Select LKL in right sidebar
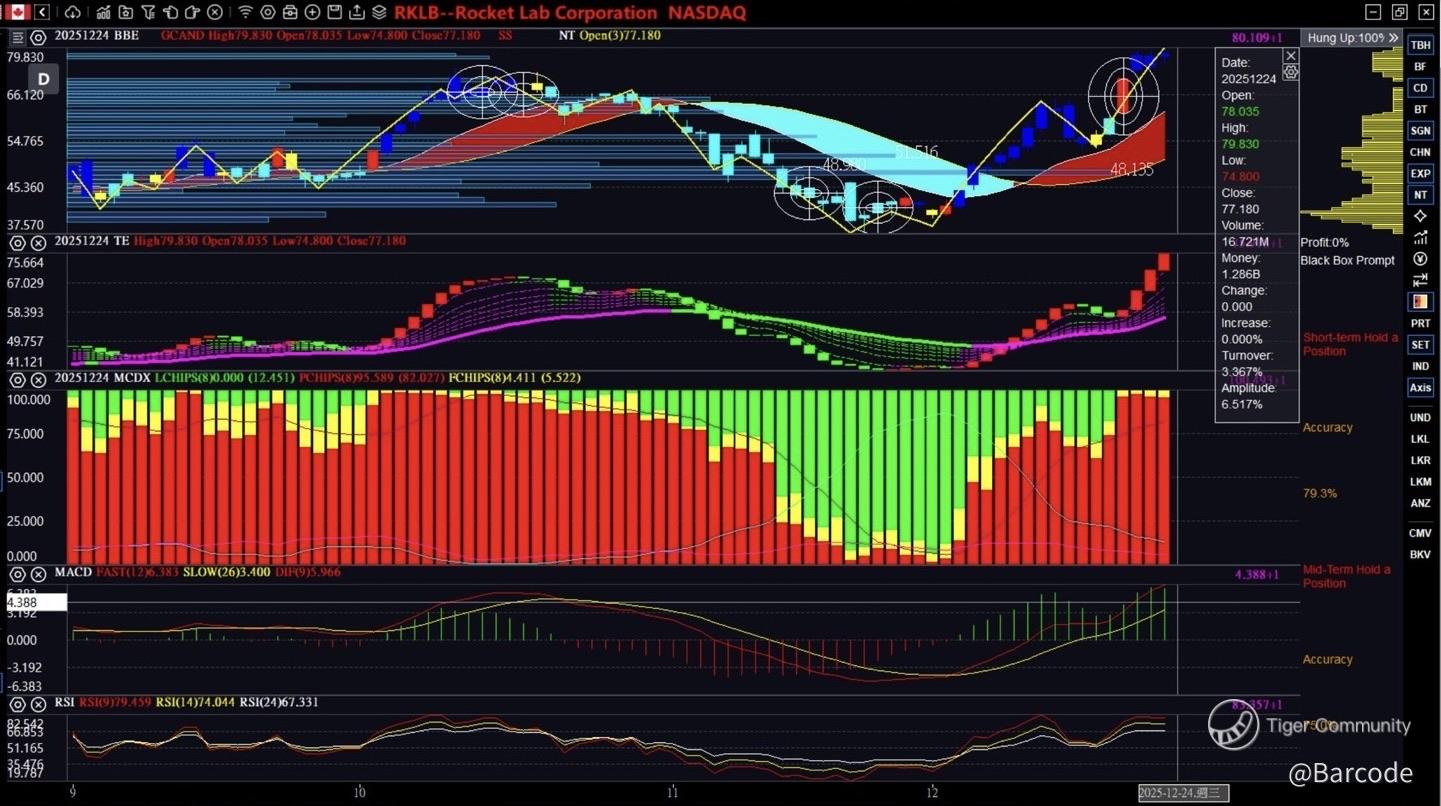This screenshot has height=806, width=1441. click(x=1419, y=439)
